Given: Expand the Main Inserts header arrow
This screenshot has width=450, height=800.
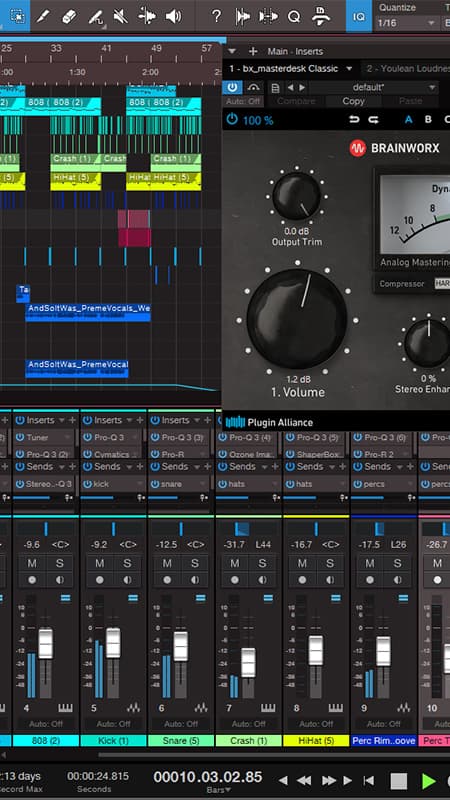Looking at the screenshot, I should point(232,51).
